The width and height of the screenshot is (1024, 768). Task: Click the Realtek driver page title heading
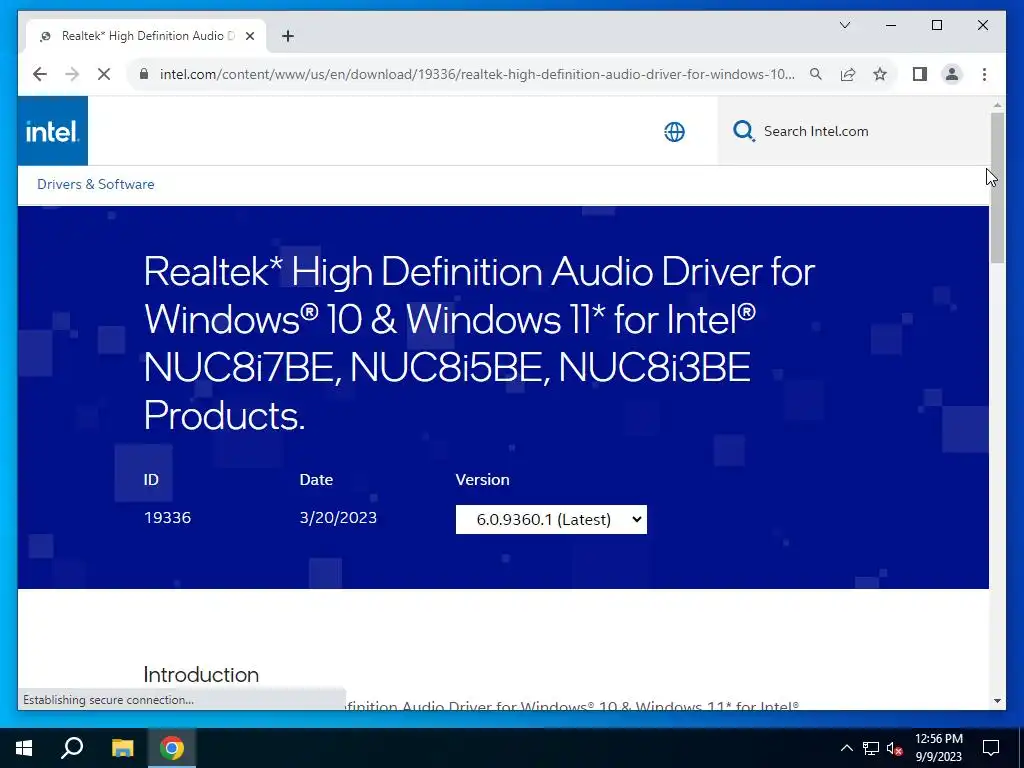479,343
